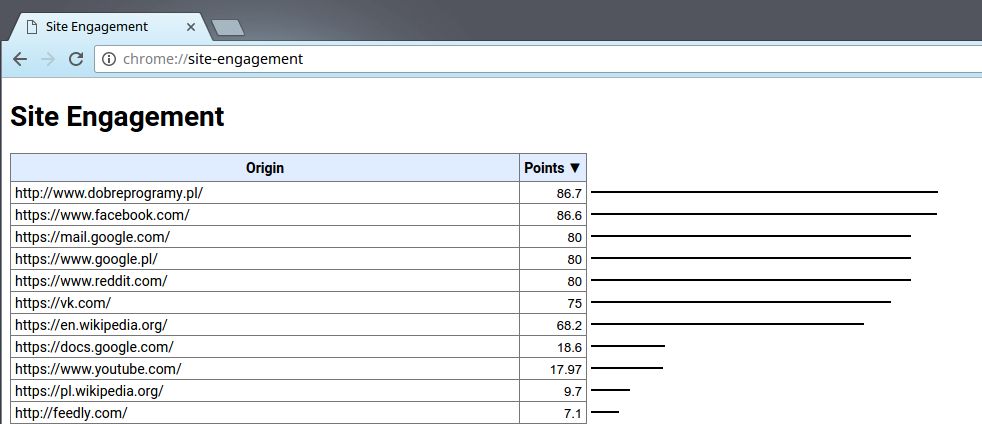Reload the page with refresh icon
This screenshot has width=982, height=424.
pos(76,59)
